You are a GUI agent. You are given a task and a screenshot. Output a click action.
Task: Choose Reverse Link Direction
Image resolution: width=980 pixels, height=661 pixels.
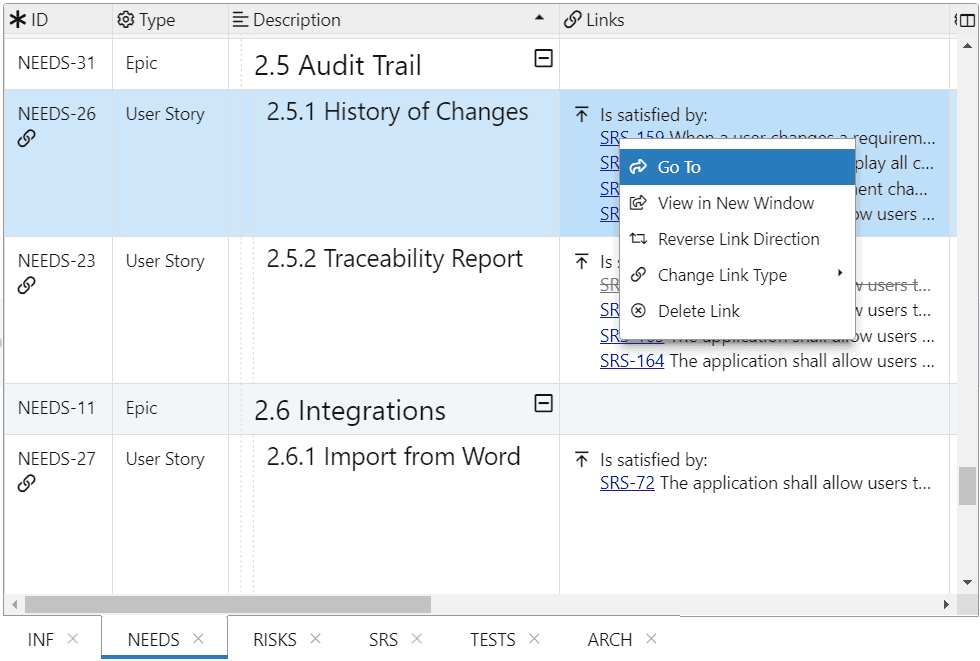coord(738,239)
